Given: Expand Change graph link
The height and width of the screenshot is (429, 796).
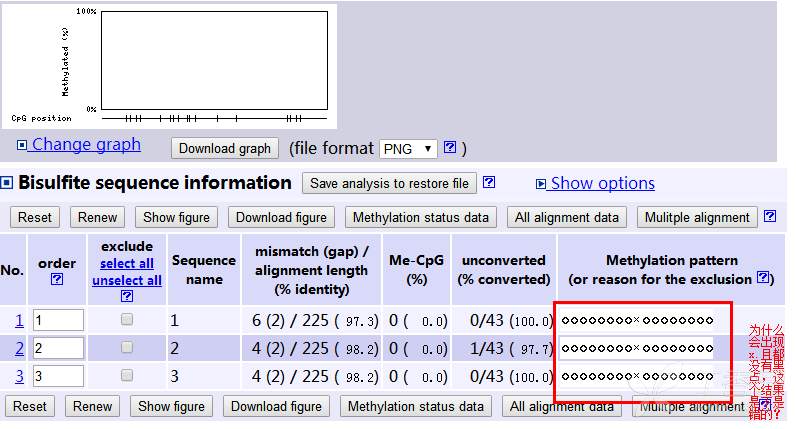Looking at the screenshot, I should pos(79,145).
